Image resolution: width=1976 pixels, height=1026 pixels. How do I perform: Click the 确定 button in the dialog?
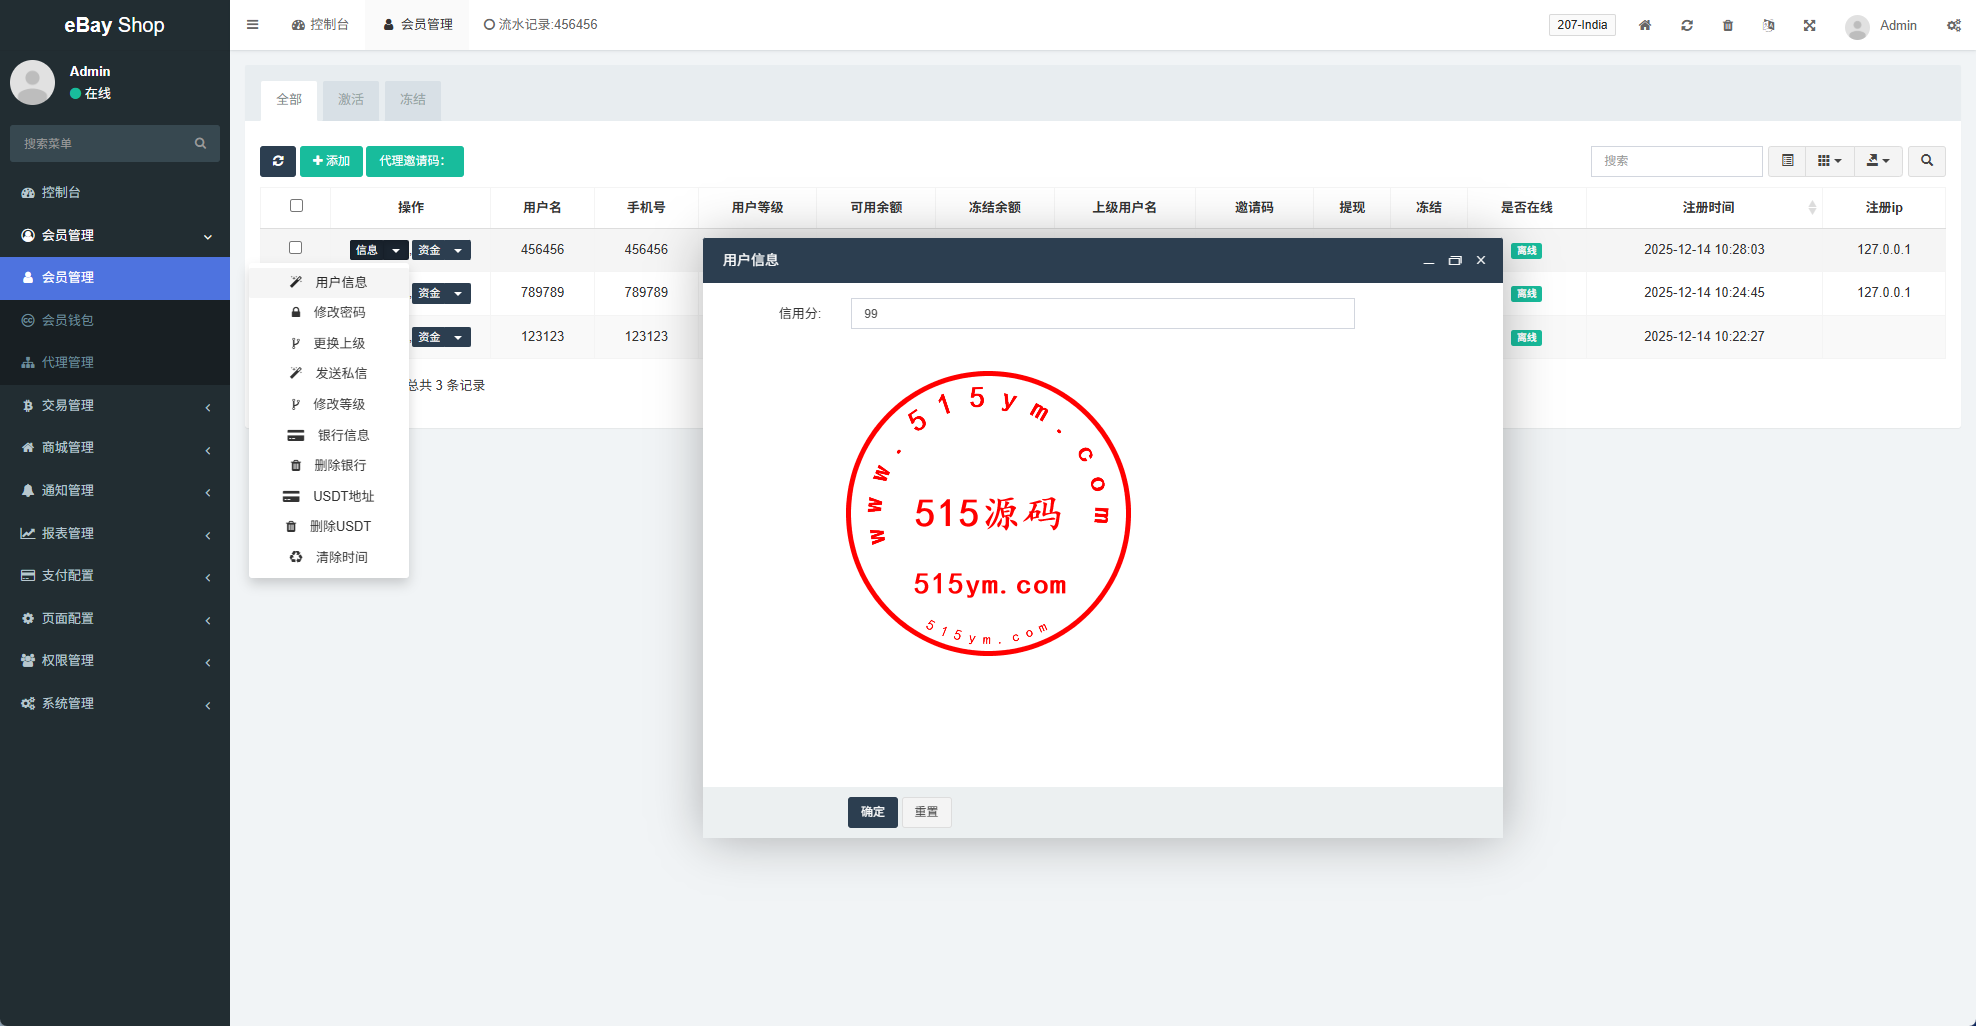point(872,812)
